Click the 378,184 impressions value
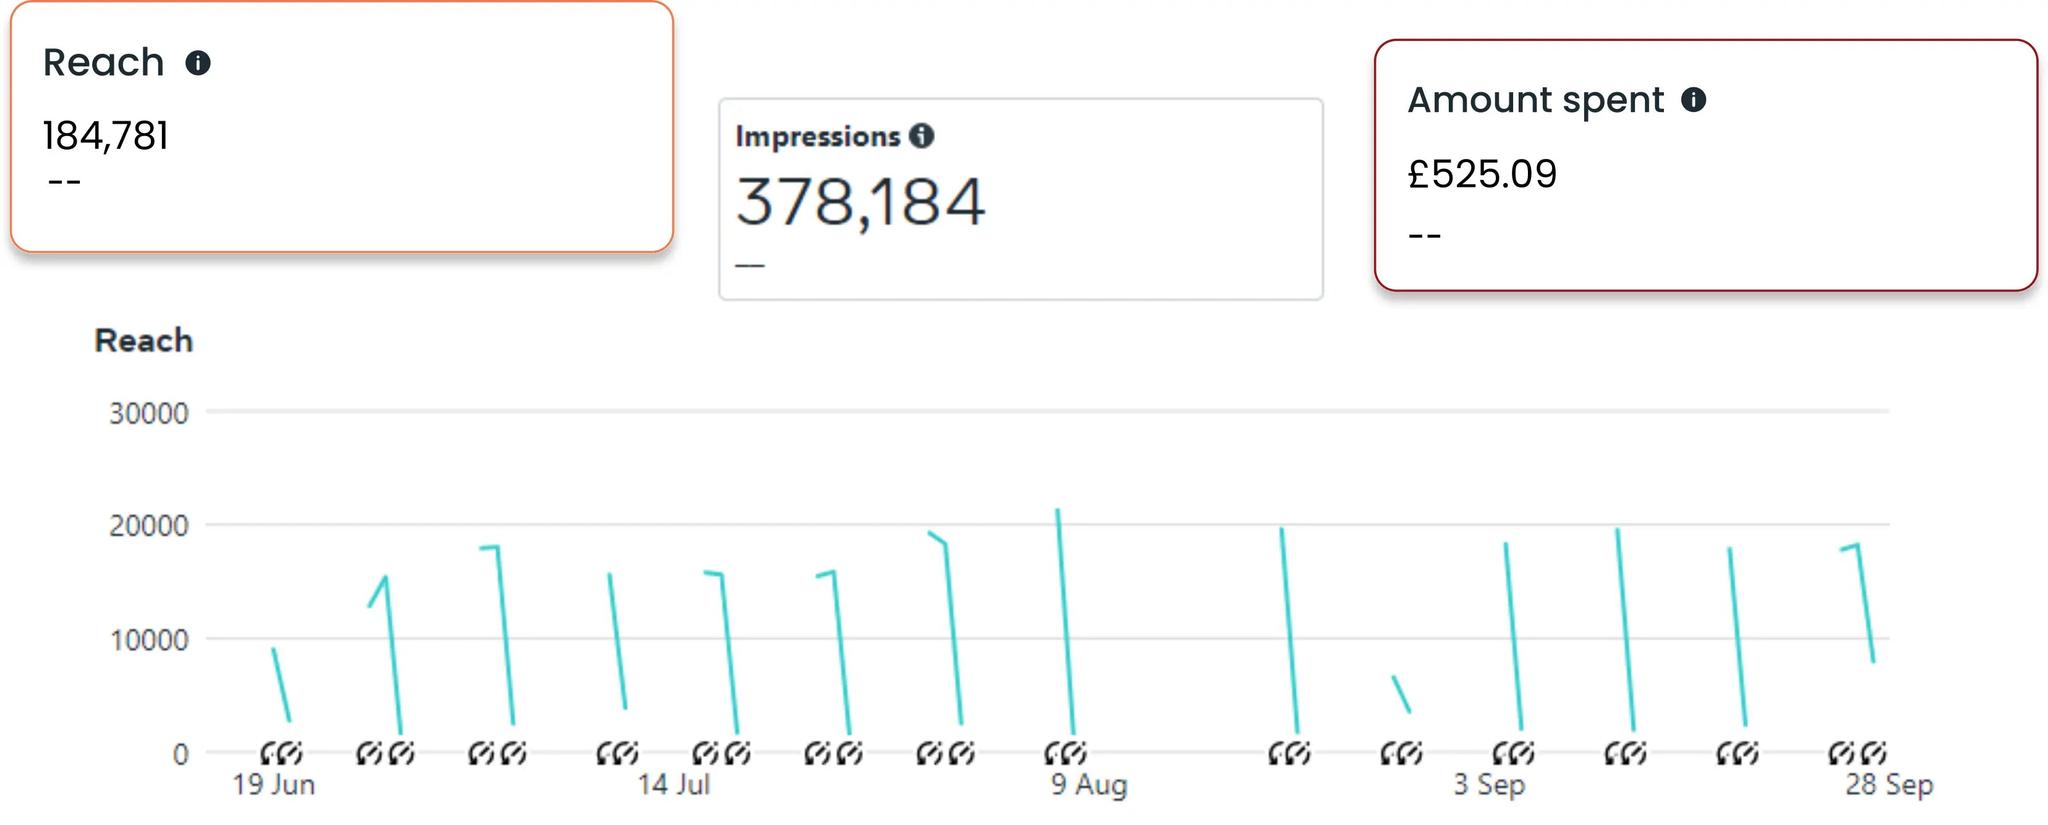Viewport: 2048px width, 825px height. coord(860,202)
